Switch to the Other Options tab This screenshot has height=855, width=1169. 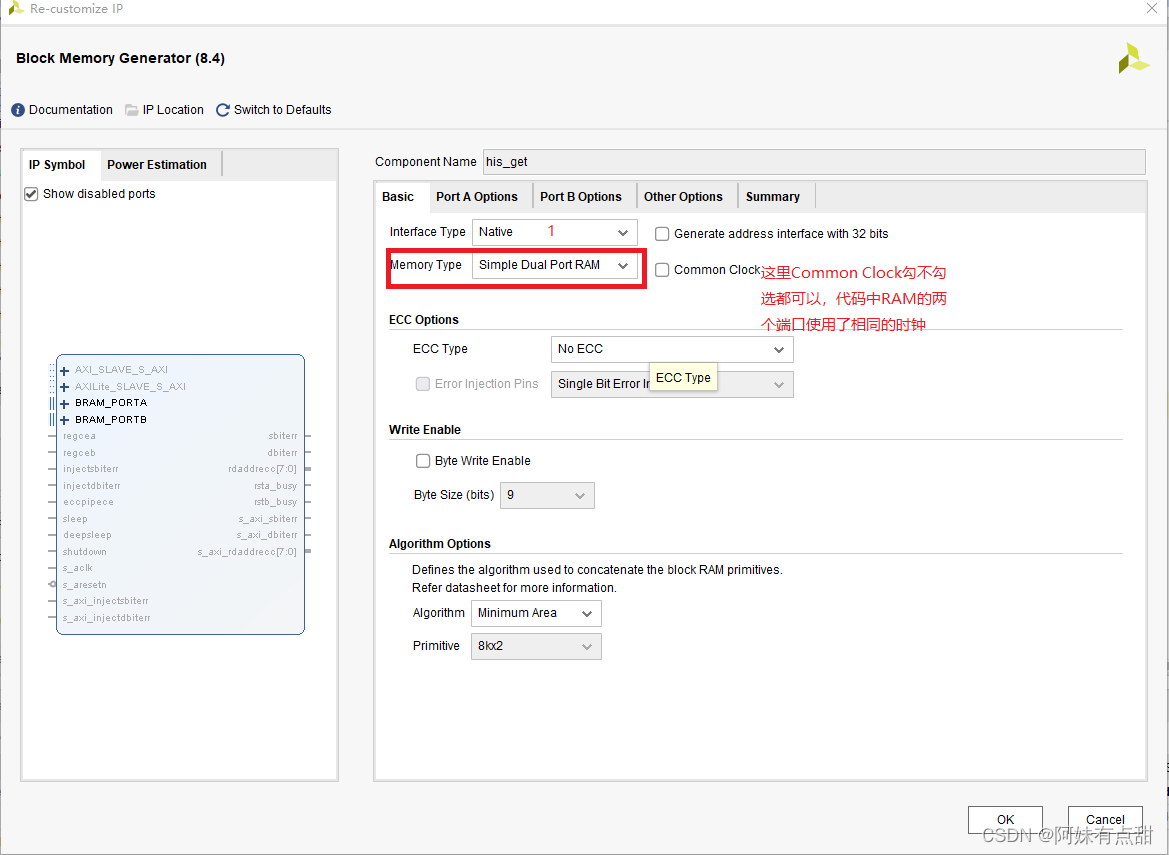(x=684, y=197)
